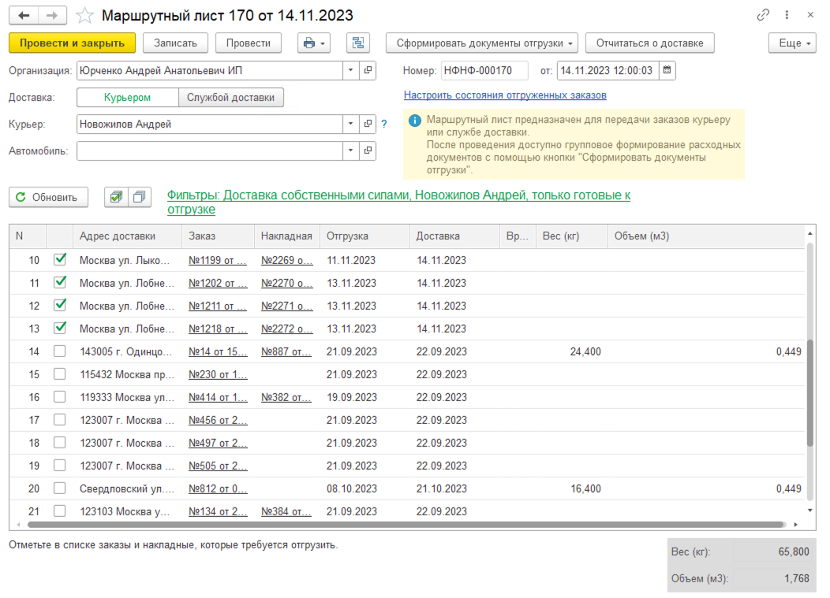The image size is (830, 598).
Task: Click into the Номер input field
Action: point(484,70)
